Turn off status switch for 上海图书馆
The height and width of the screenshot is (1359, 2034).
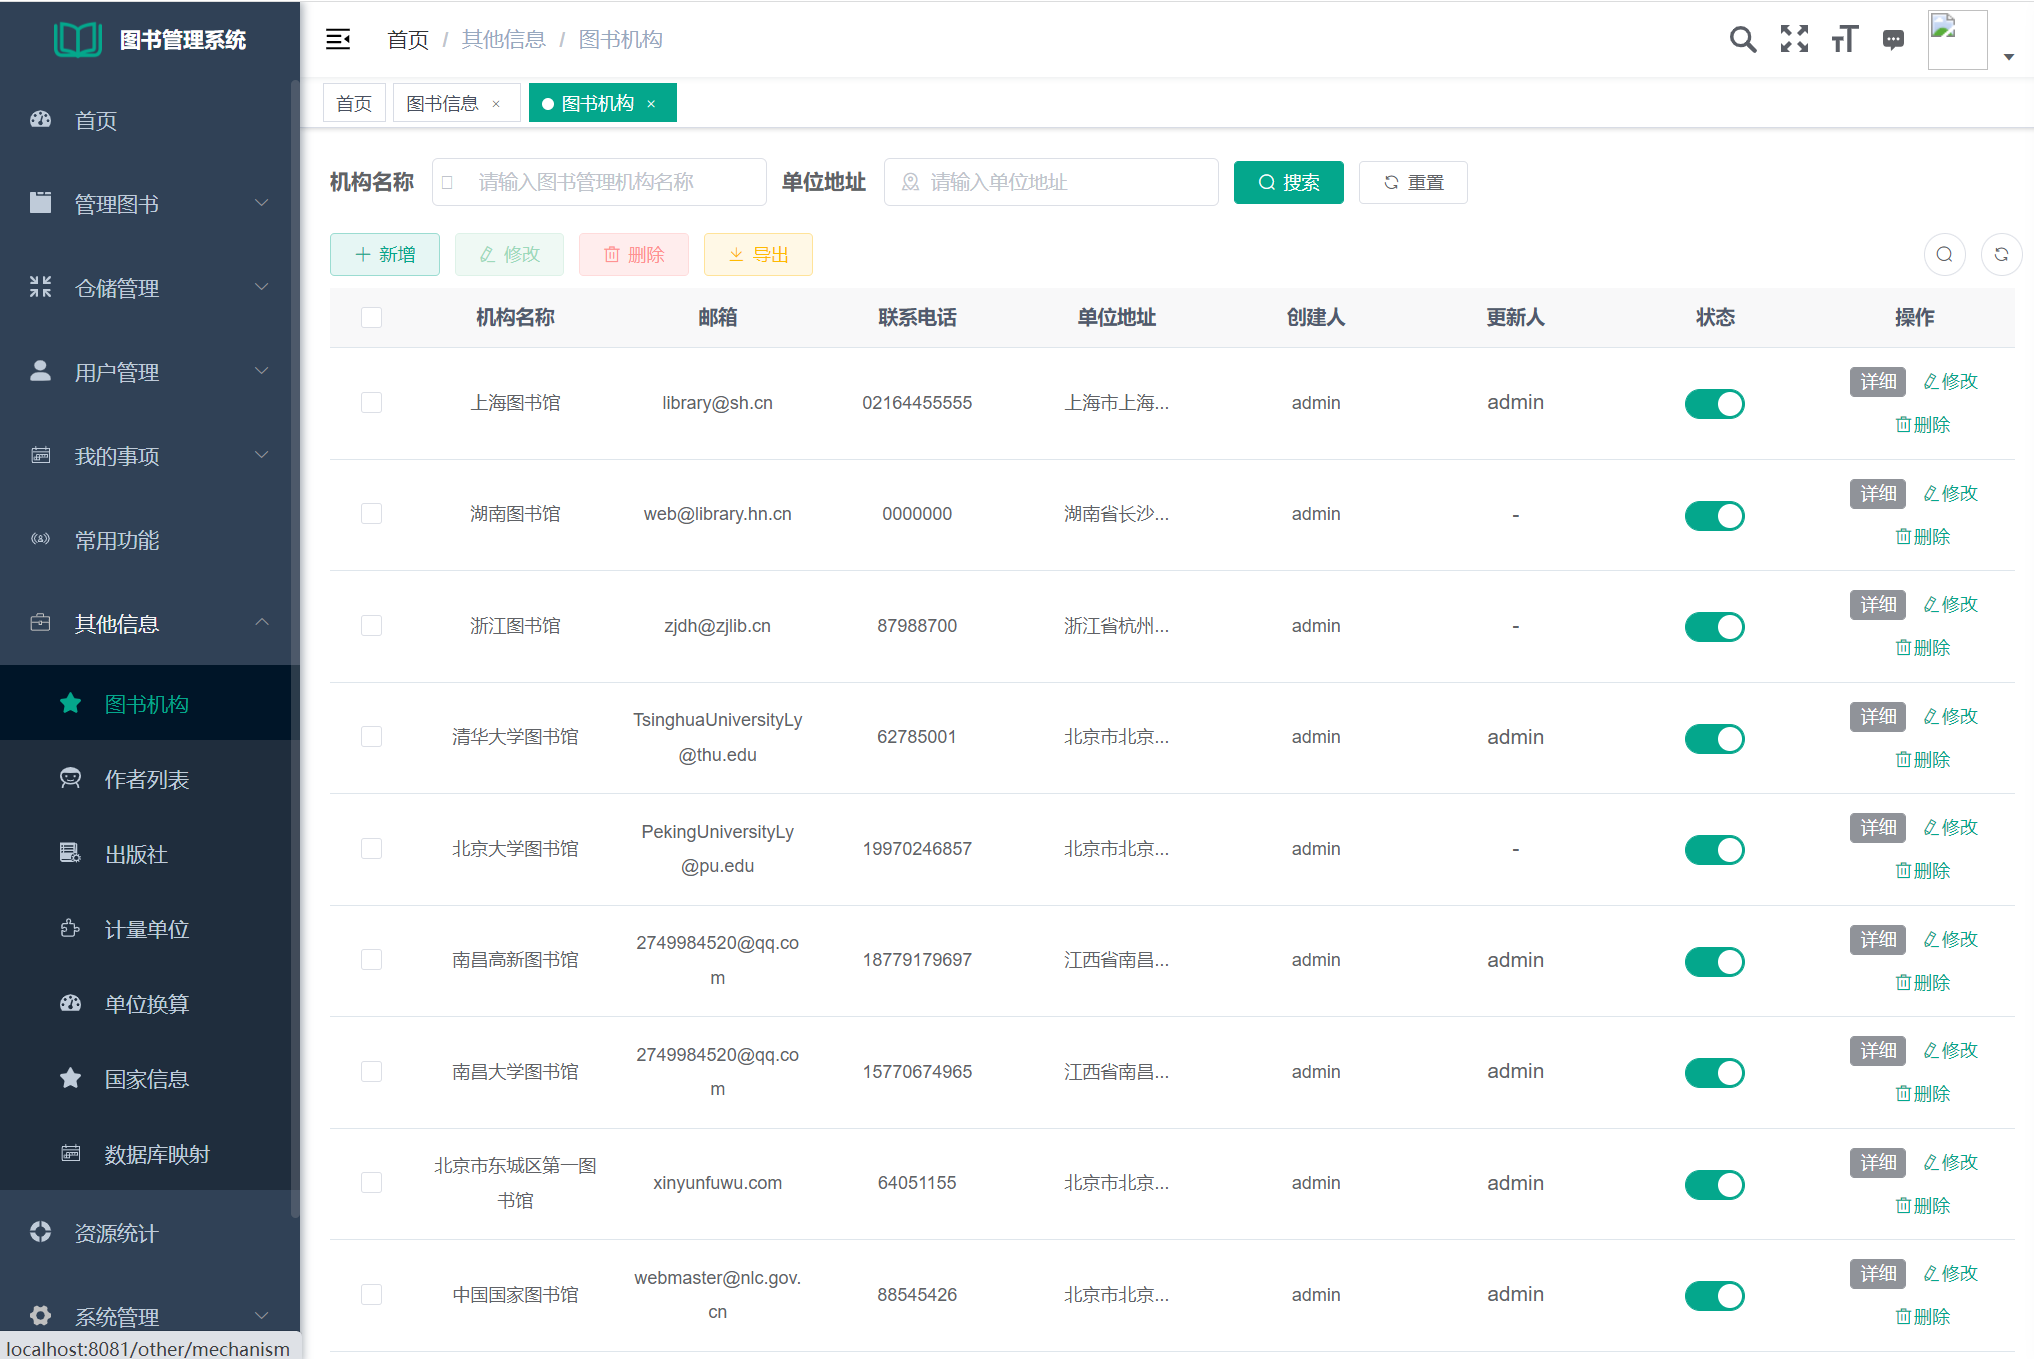(x=1714, y=403)
